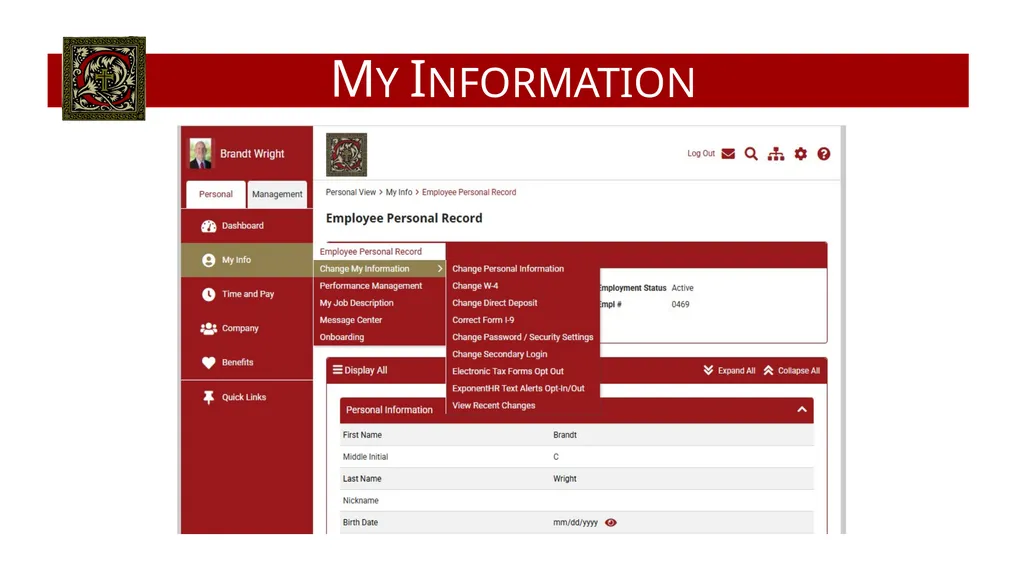Open the org chart icon

(776, 154)
